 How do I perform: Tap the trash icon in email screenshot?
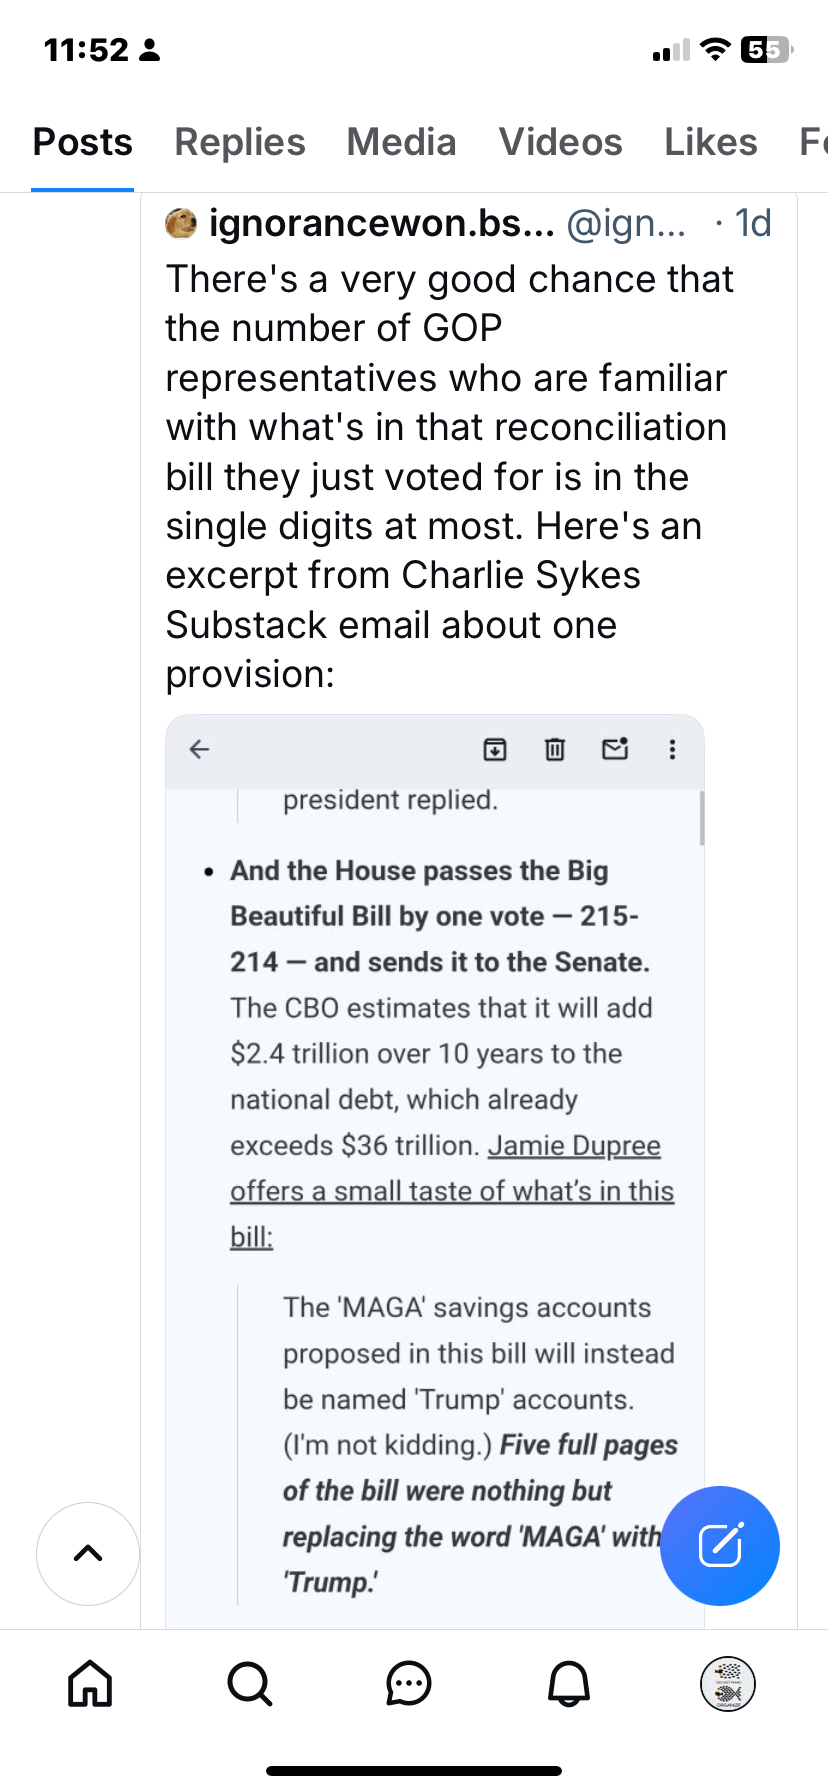tap(555, 749)
